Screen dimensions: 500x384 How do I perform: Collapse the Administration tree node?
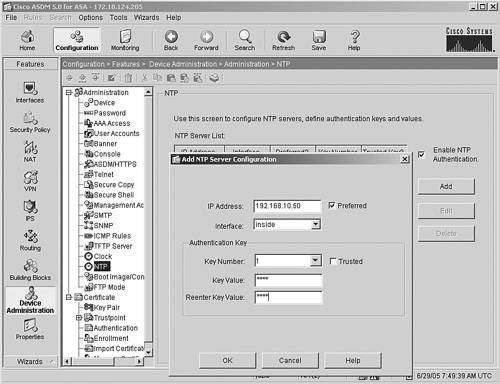(69, 92)
